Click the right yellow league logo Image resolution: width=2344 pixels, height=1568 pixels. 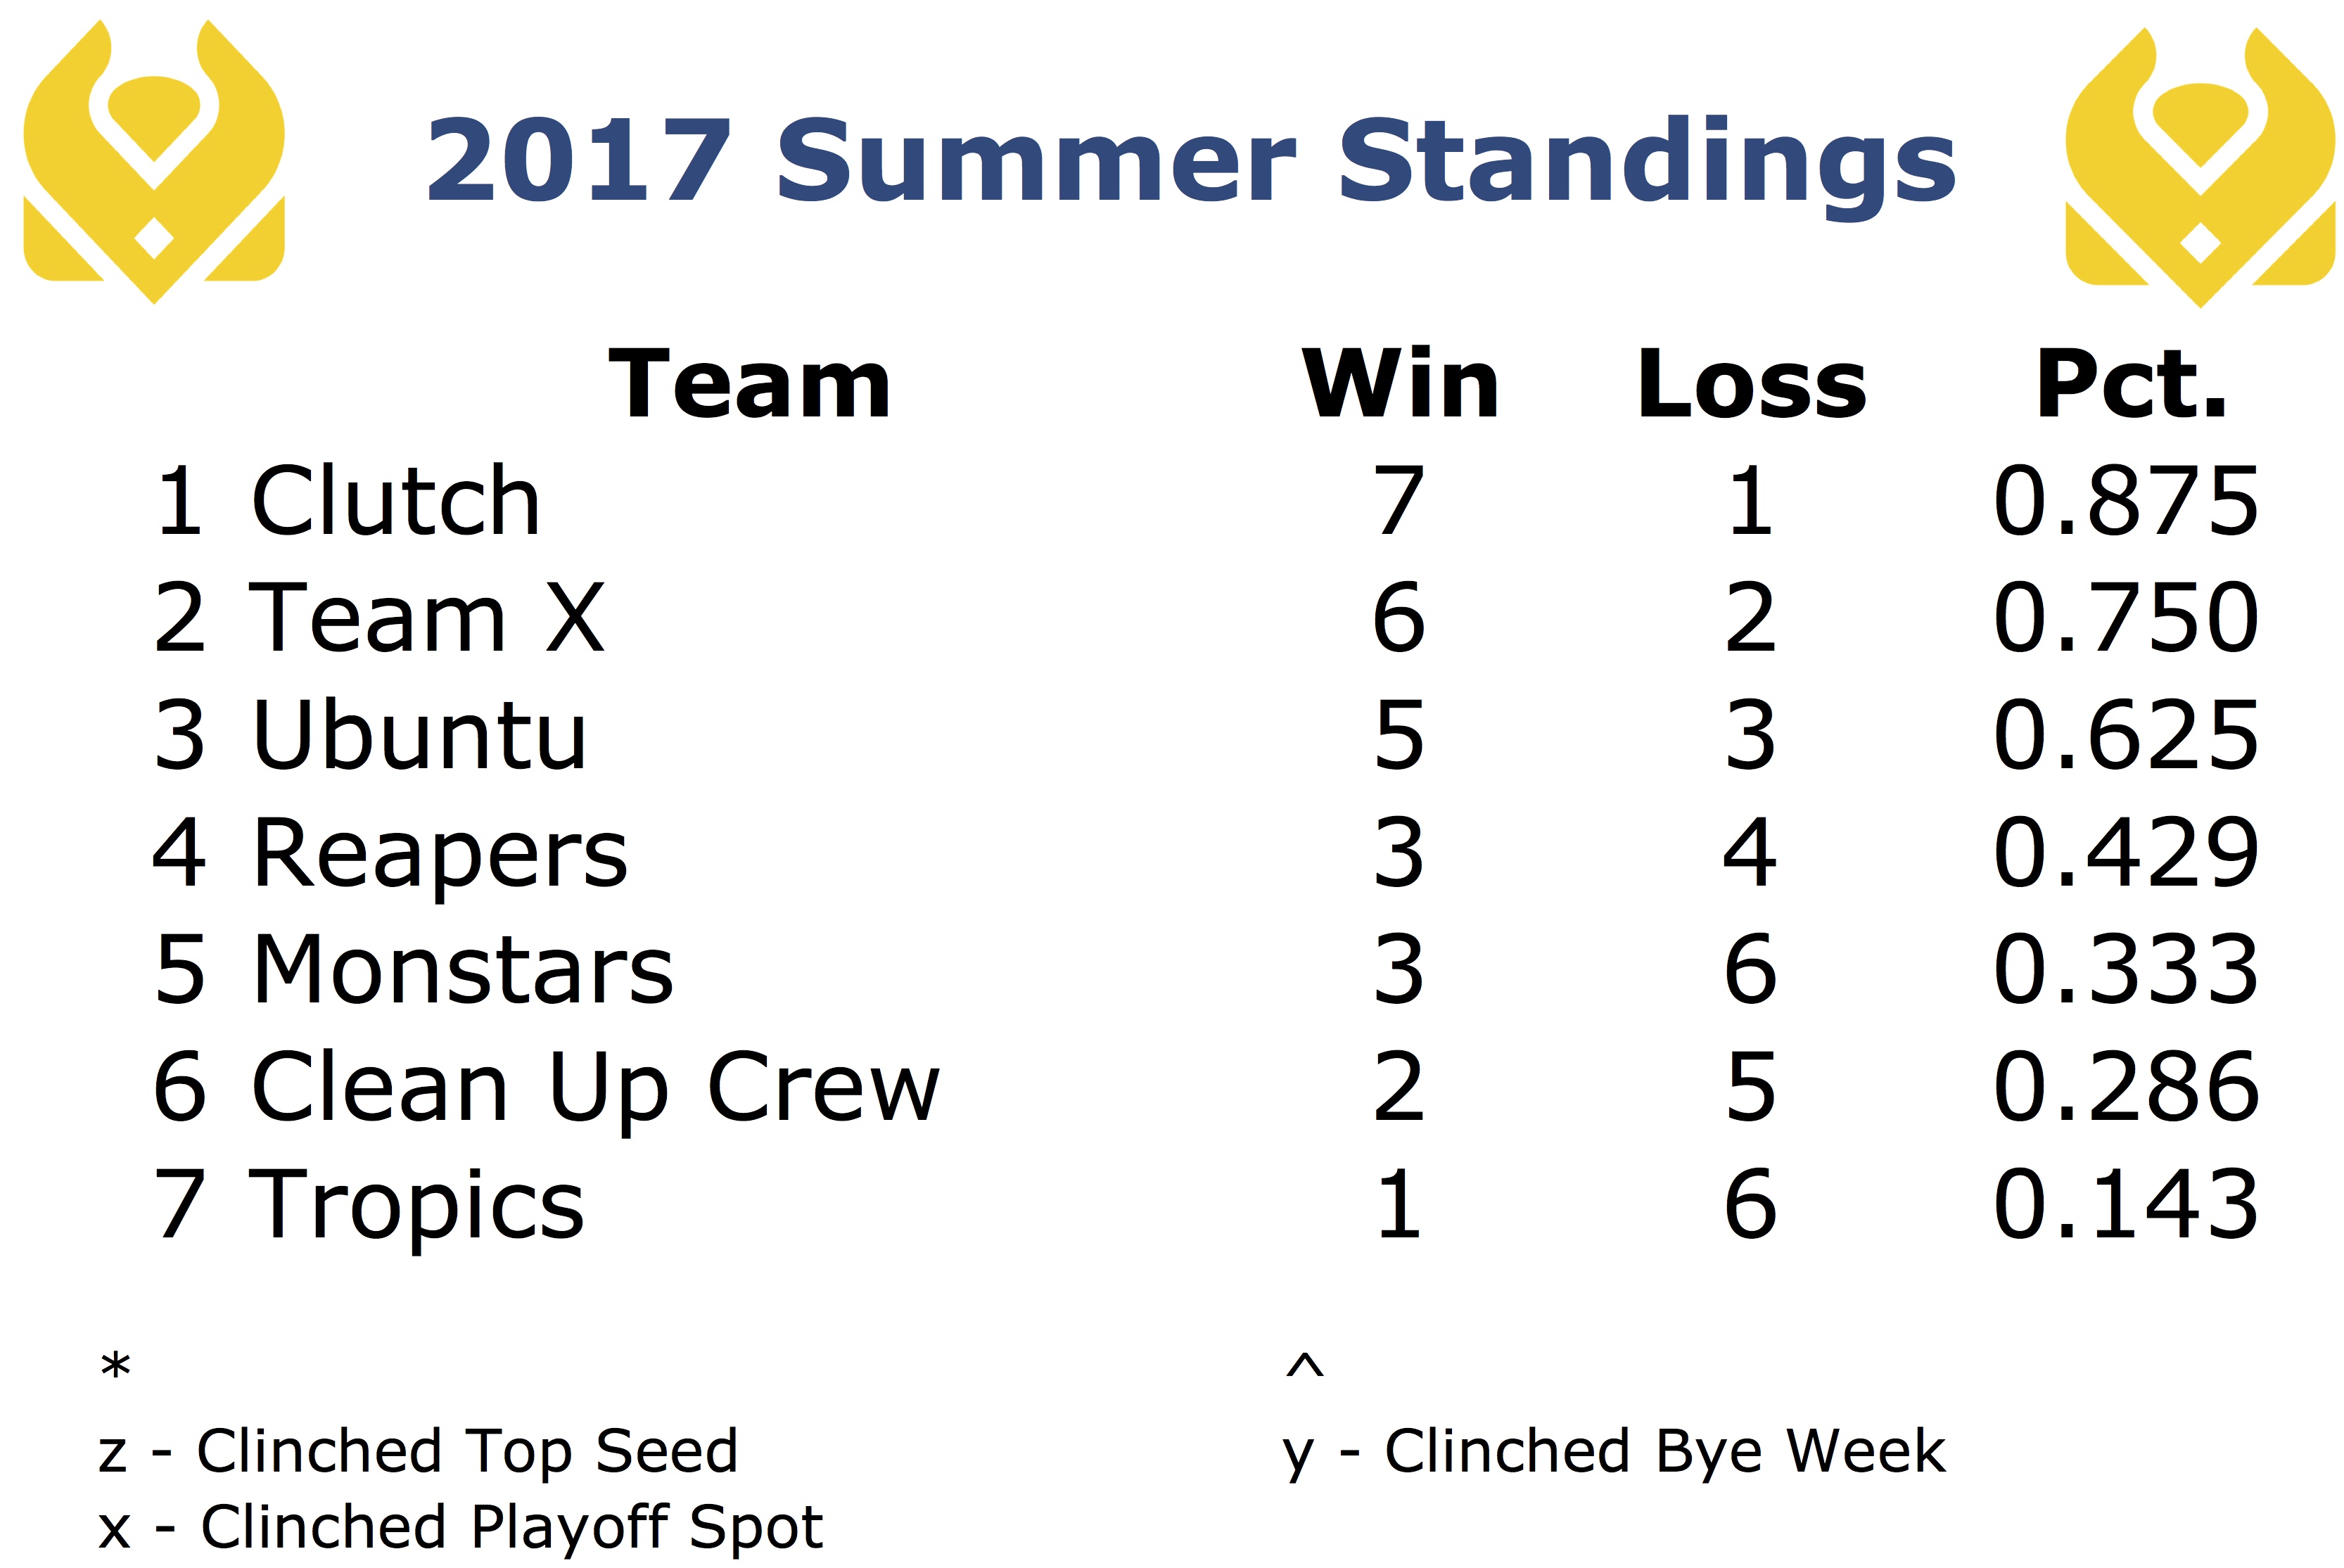click(2200, 167)
